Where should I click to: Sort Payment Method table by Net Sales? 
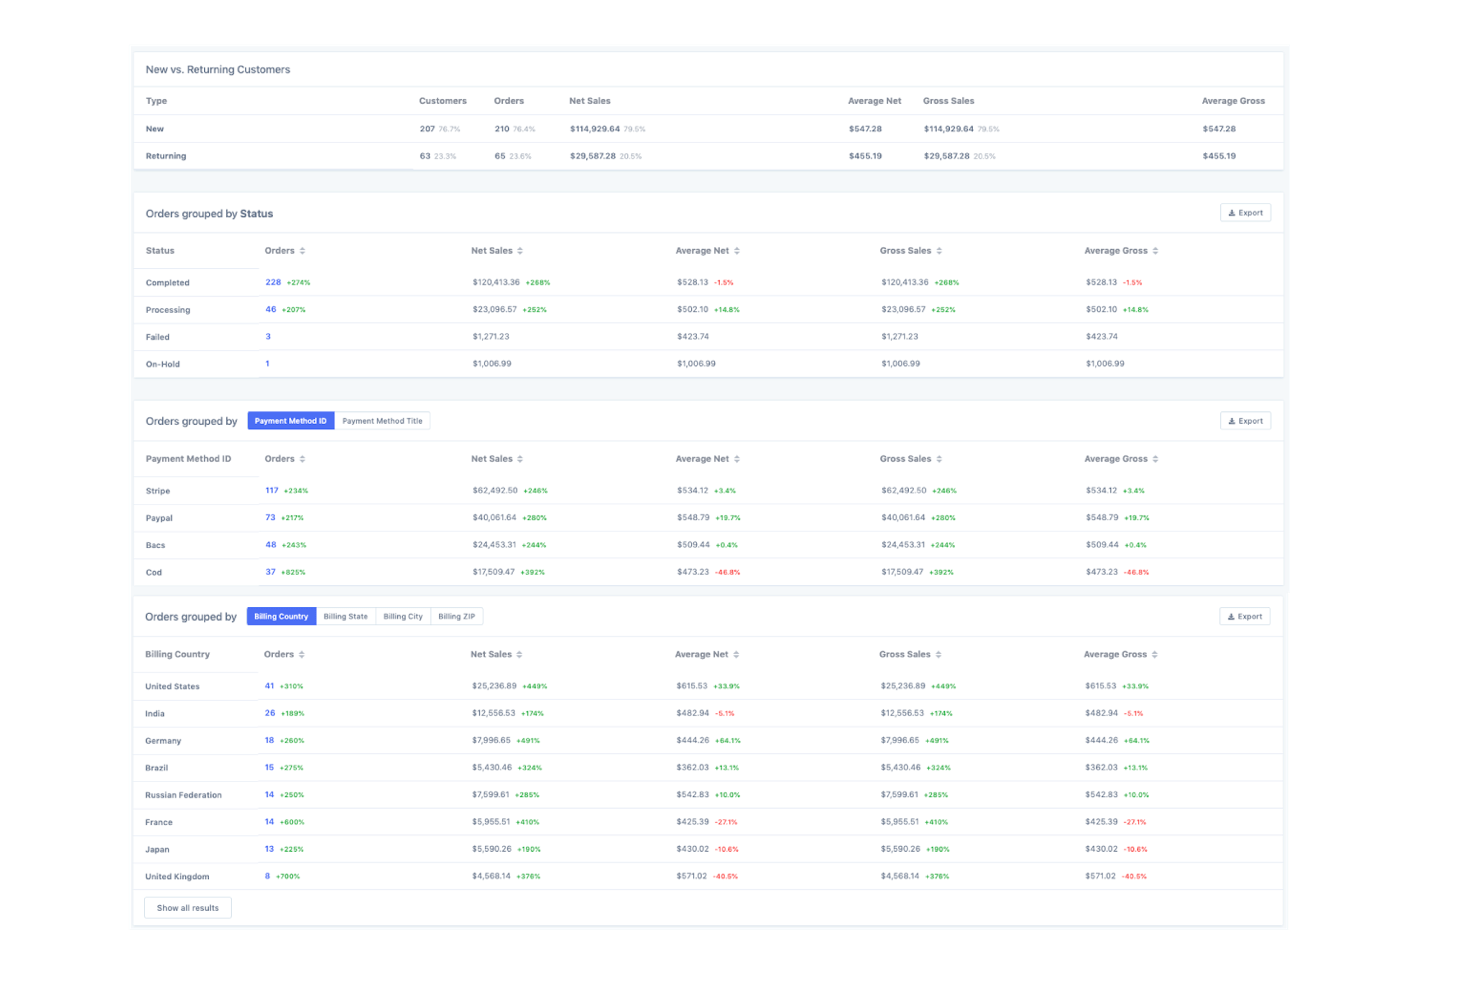point(520,459)
